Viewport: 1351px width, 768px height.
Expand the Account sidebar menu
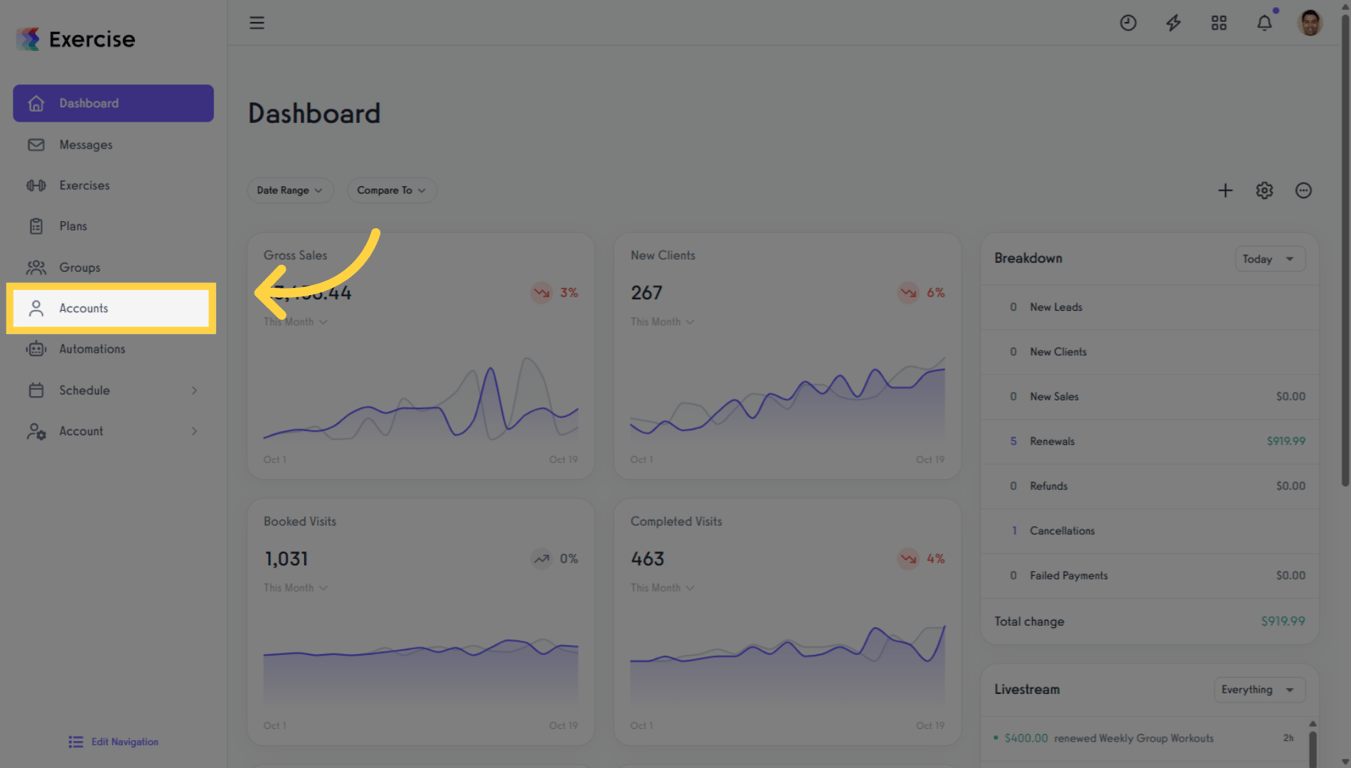82,431
